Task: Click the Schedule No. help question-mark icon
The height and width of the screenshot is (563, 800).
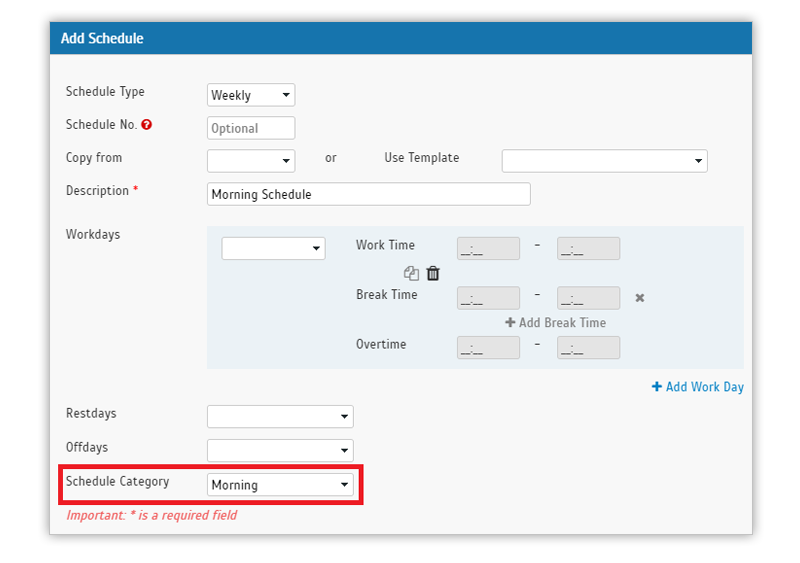Action: pyautogui.click(x=146, y=125)
